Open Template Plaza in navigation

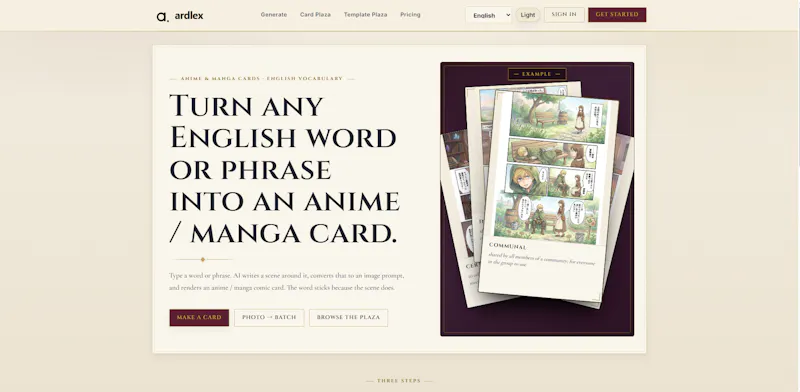tap(365, 15)
